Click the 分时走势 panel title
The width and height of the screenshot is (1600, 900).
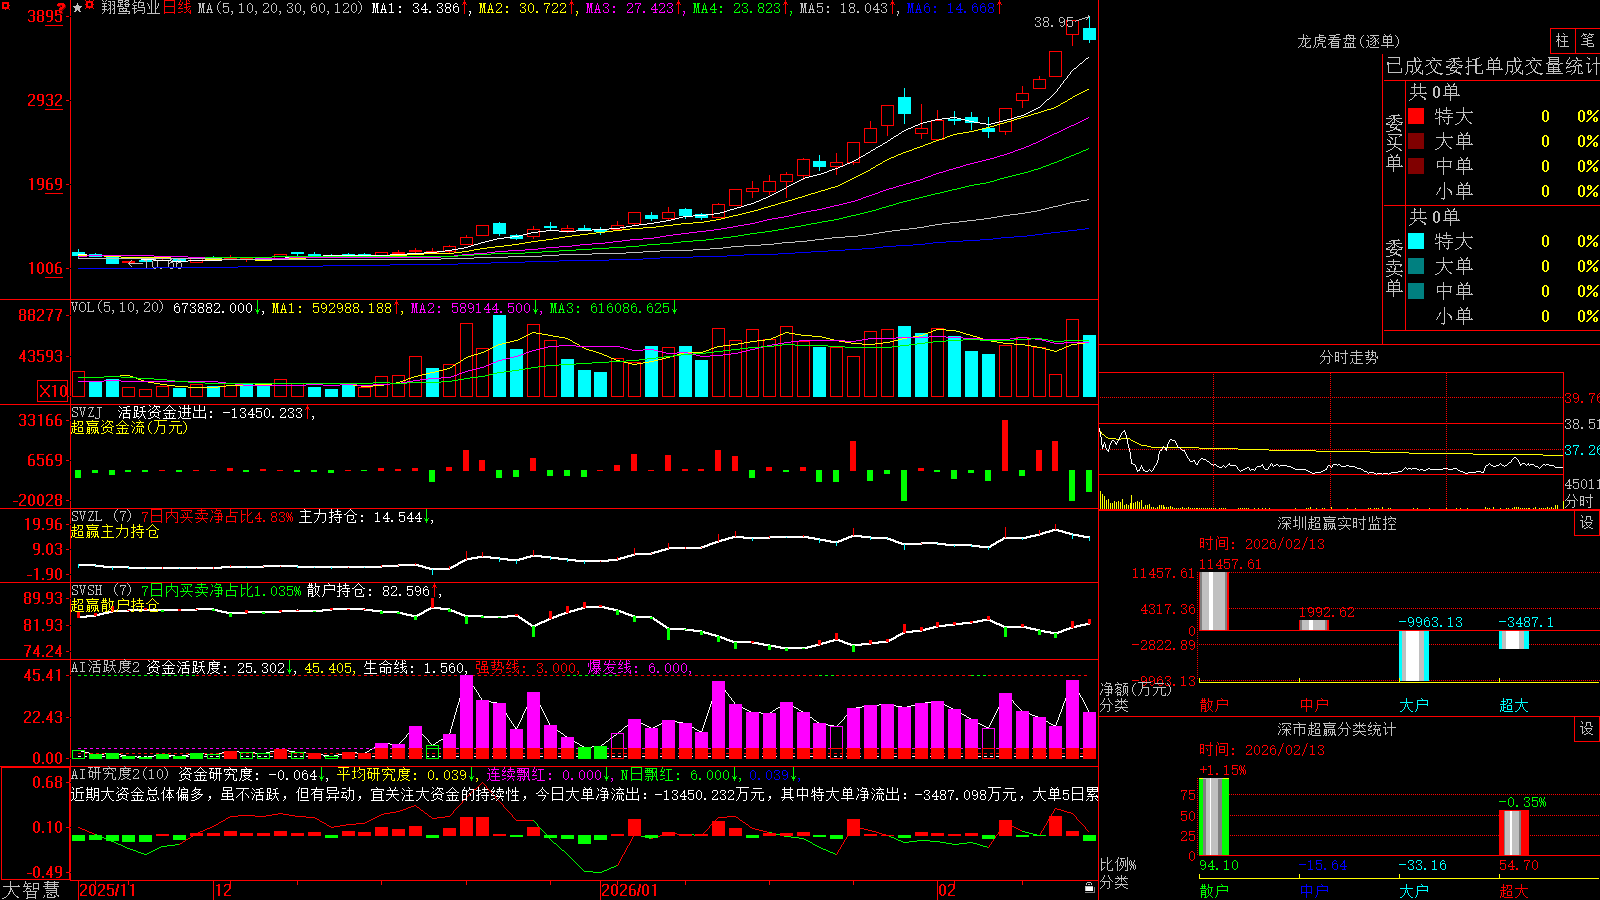pyautogui.click(x=1349, y=357)
